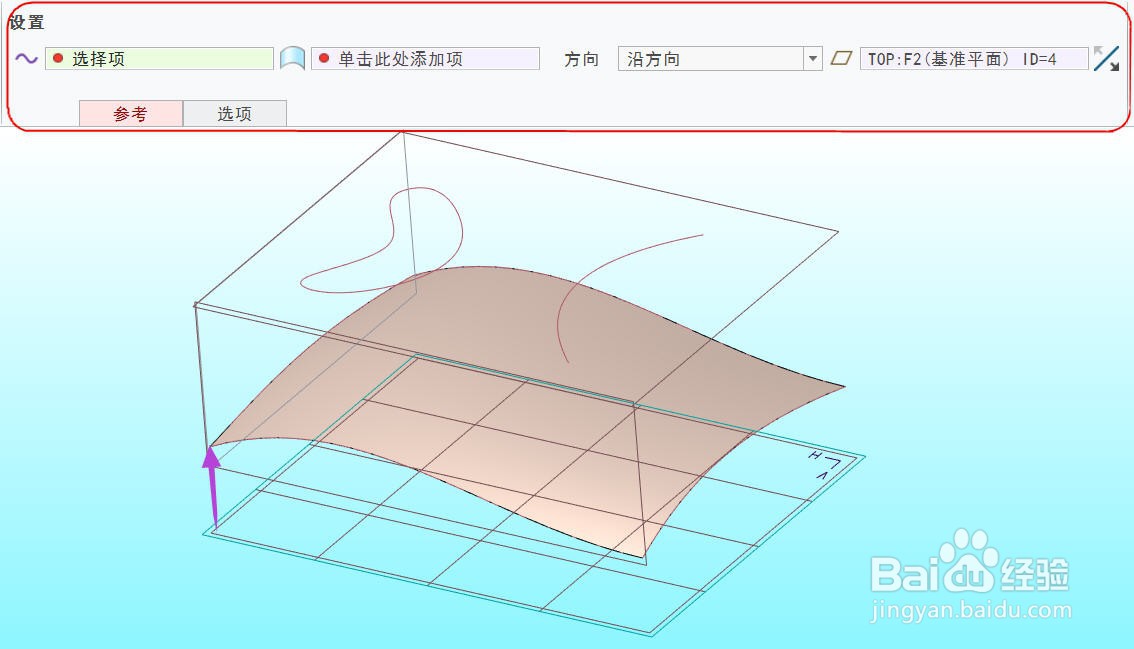1134x649 pixels.
Task: Click the 方向 label
Action: tap(581, 59)
